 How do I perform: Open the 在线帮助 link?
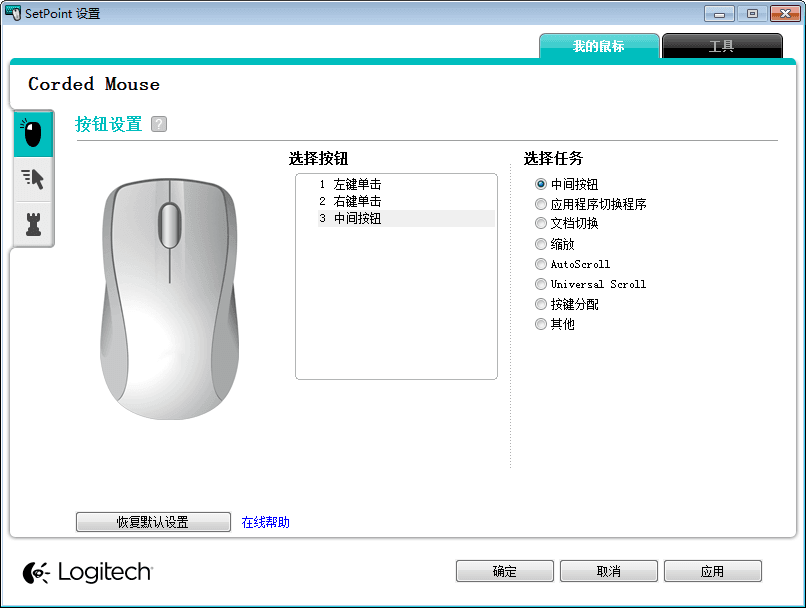264,521
